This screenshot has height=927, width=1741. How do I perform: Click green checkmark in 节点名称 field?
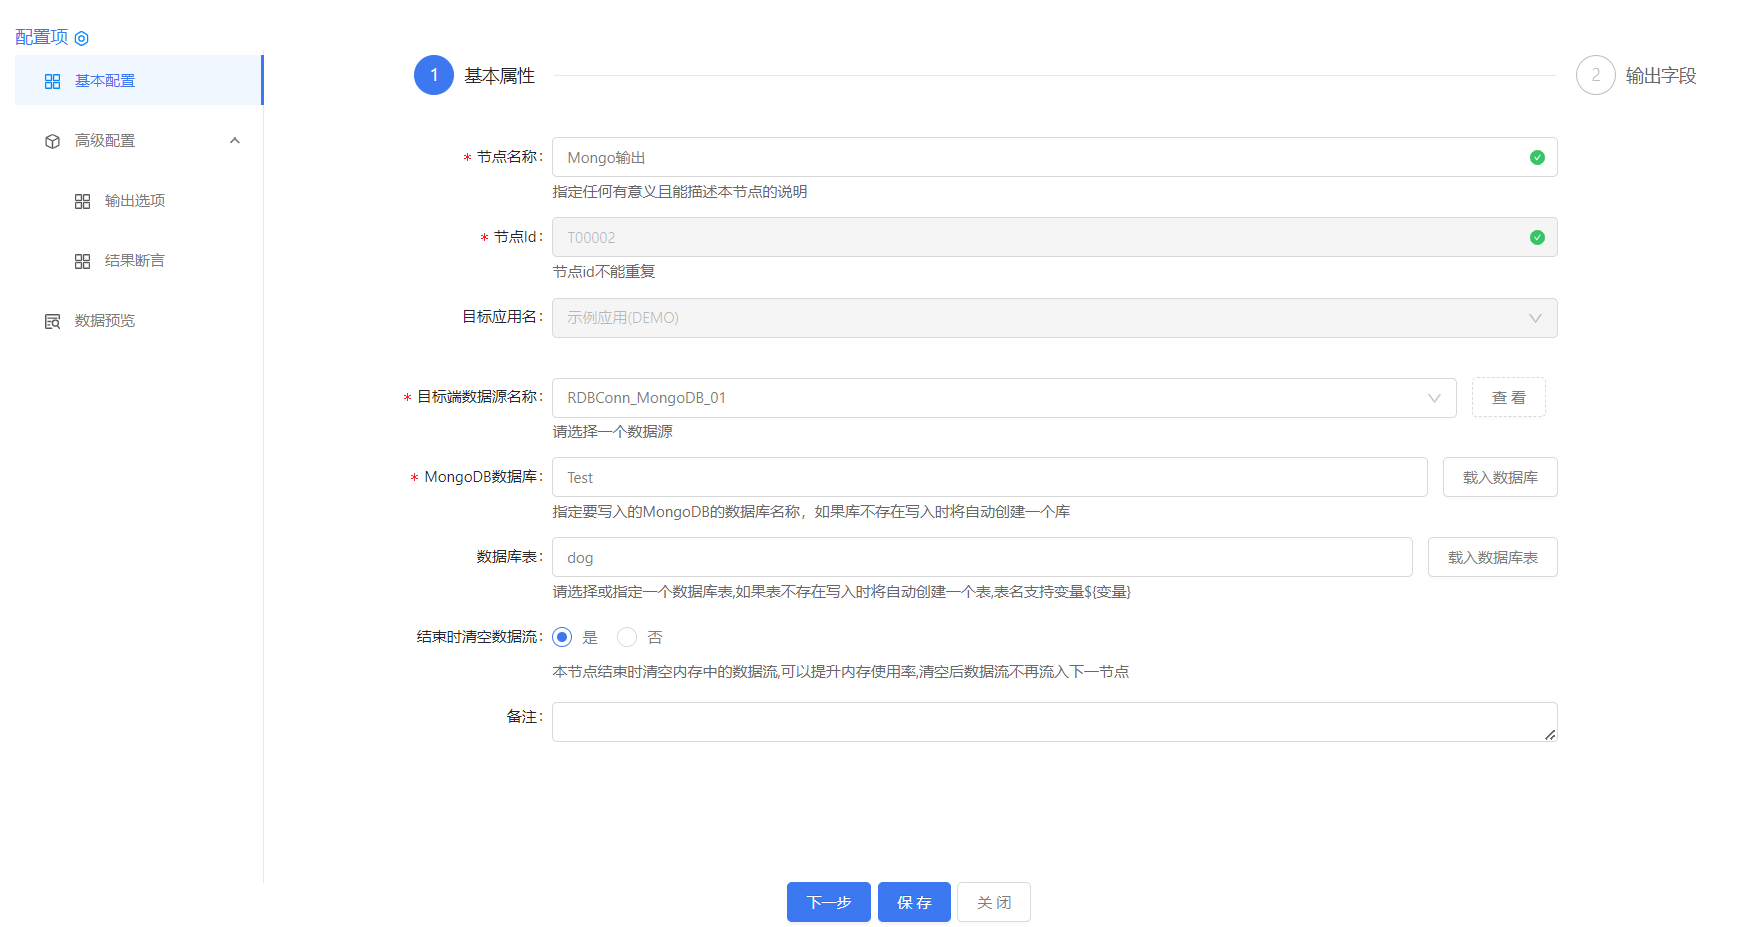[x=1537, y=157]
